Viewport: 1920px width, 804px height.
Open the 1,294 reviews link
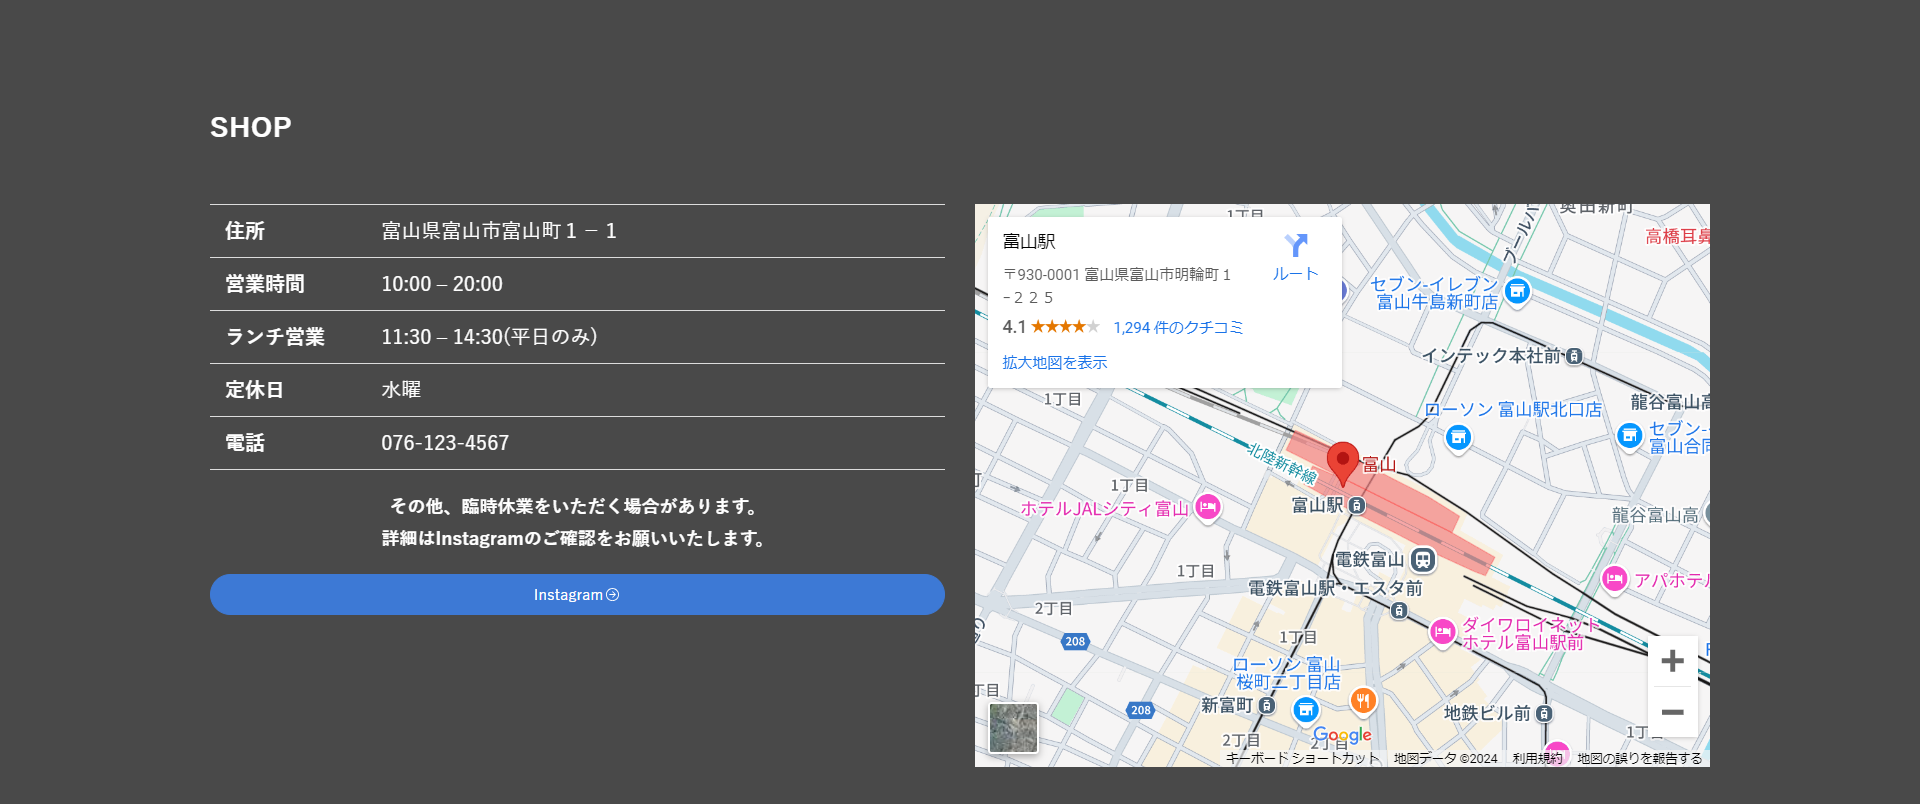(x=1178, y=327)
